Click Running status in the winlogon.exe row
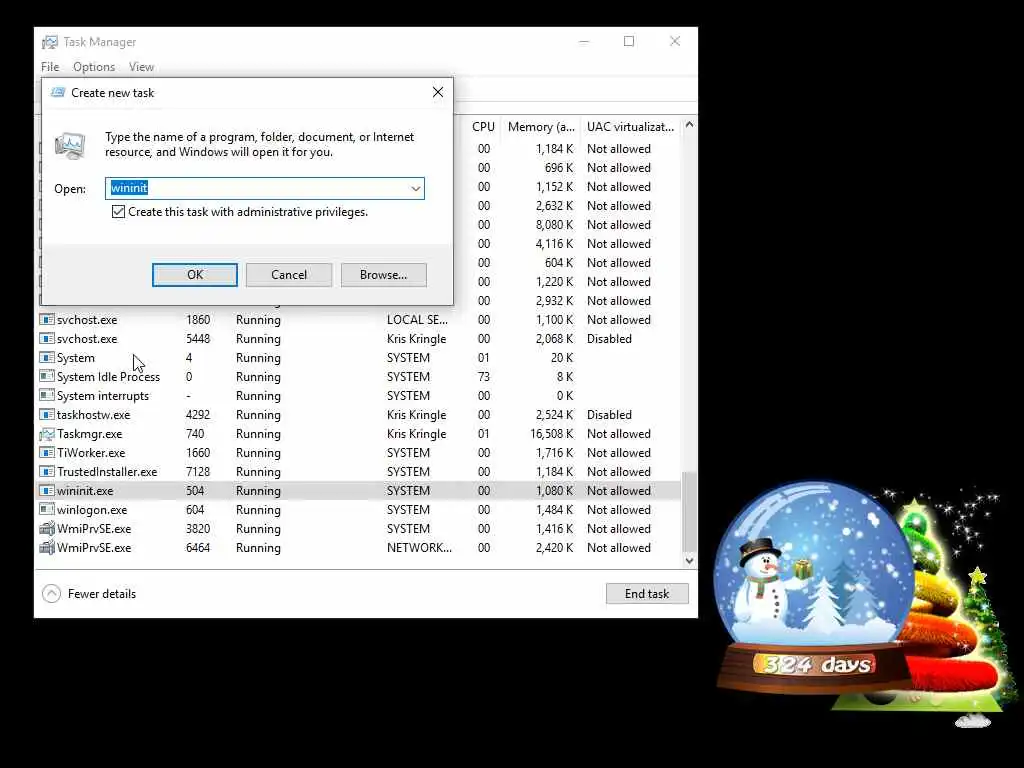This screenshot has height=768, width=1024. (x=258, y=509)
